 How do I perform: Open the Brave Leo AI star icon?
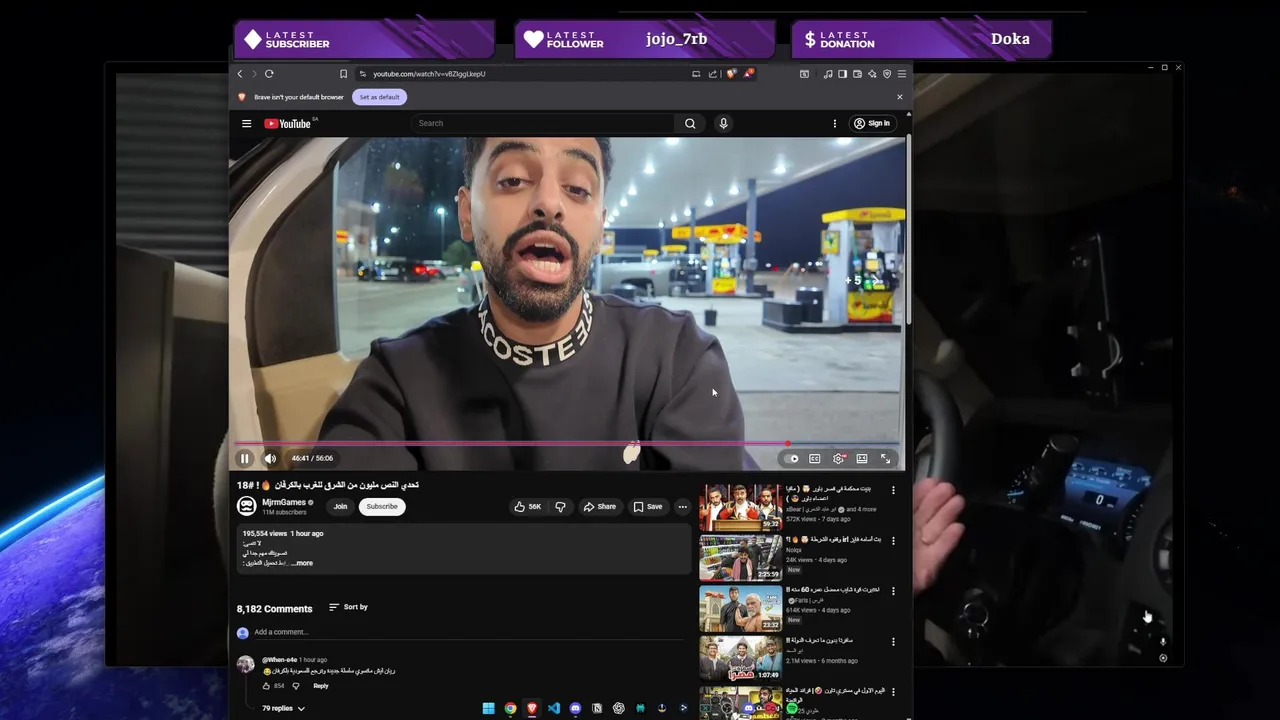[x=872, y=74]
